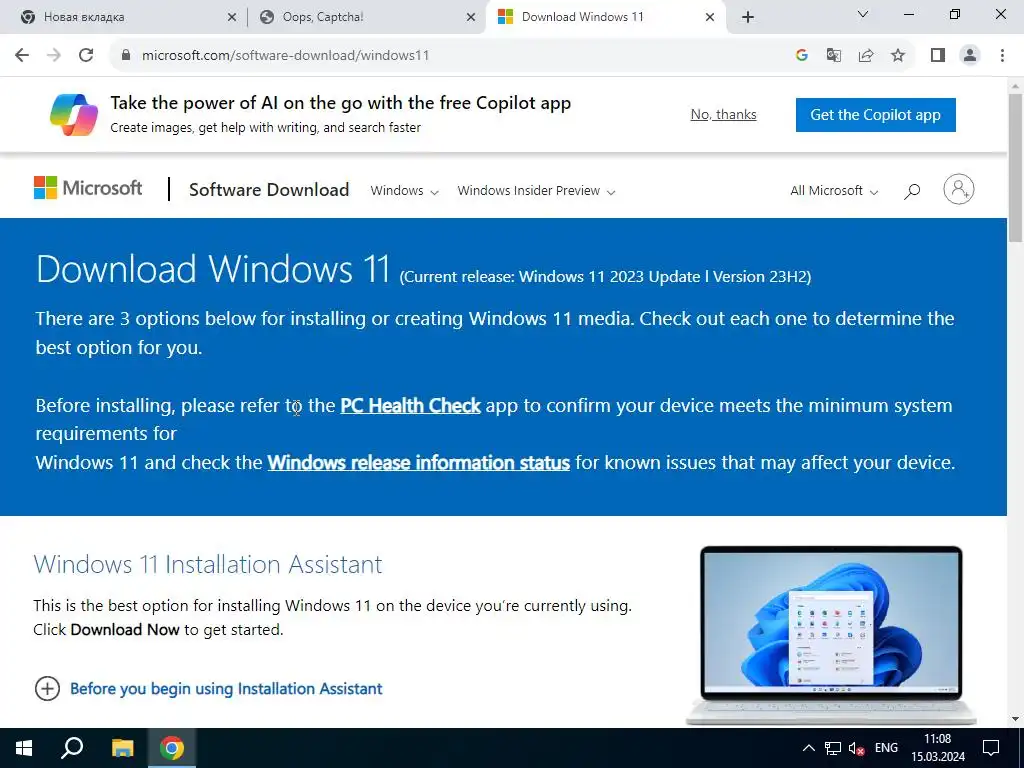The width and height of the screenshot is (1024, 768).
Task: Open the browser side panel icon
Action: click(x=938, y=55)
